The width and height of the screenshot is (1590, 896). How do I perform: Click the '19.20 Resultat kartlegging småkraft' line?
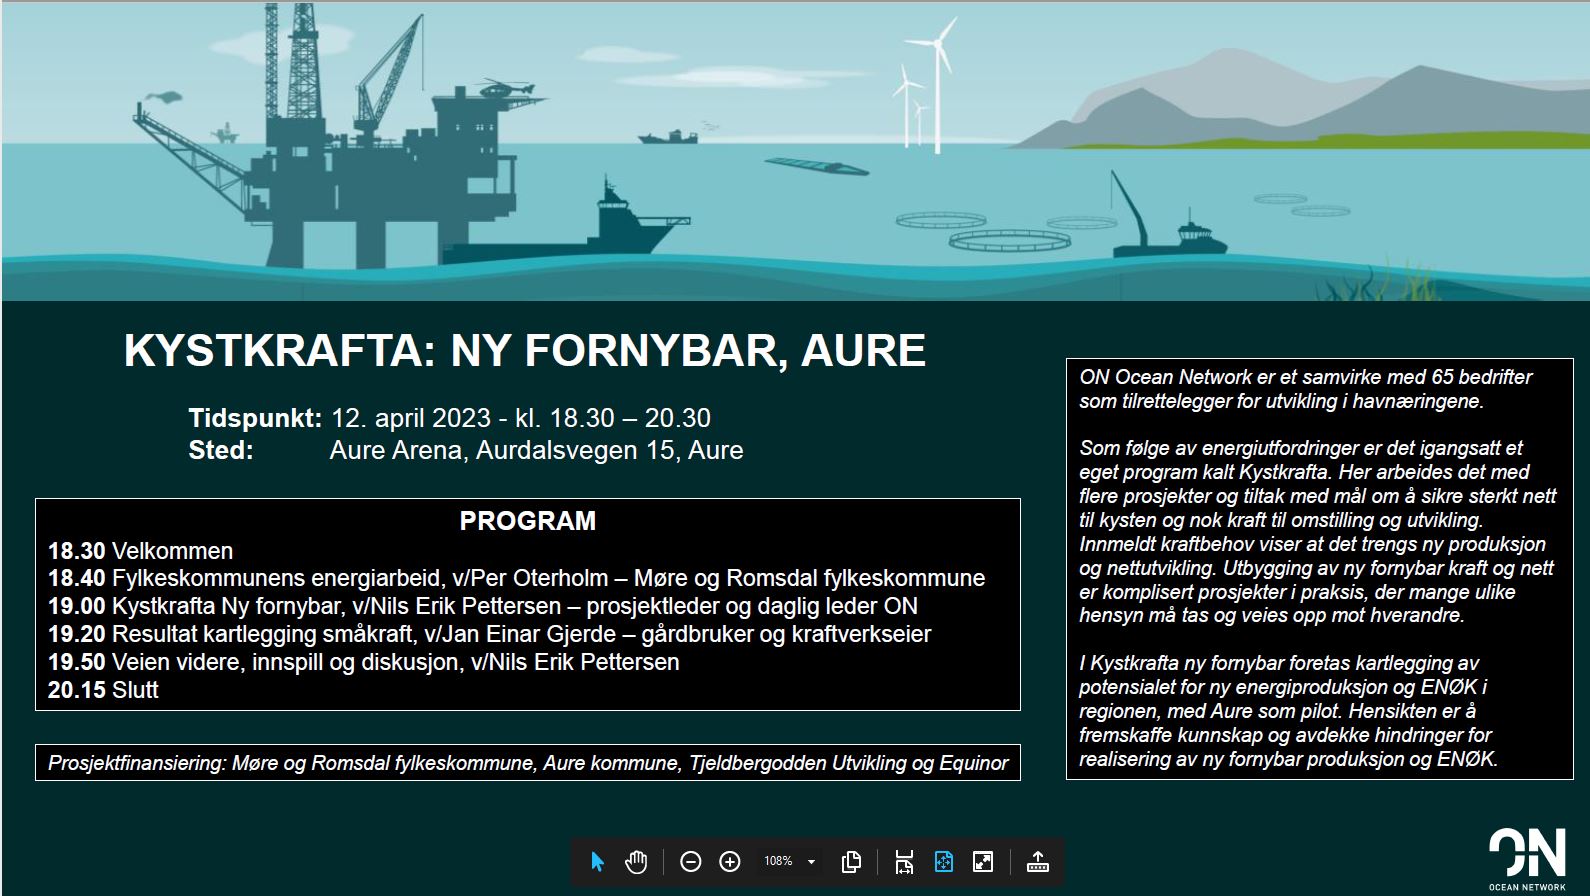pyautogui.click(x=490, y=634)
